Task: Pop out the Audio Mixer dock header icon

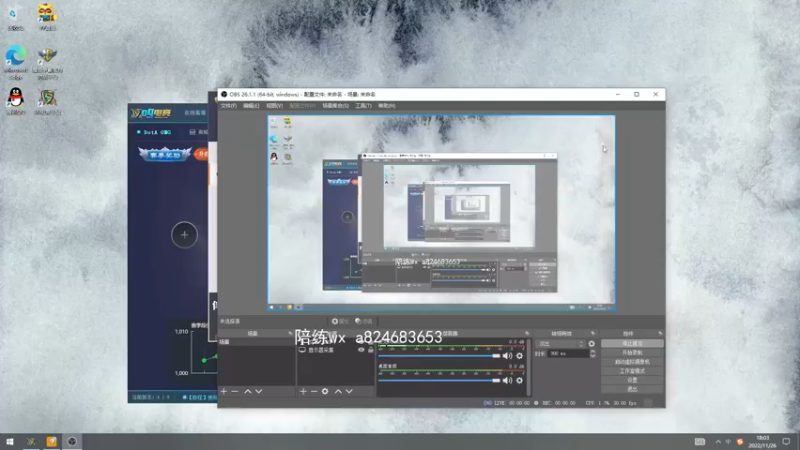Action: [x=527, y=333]
